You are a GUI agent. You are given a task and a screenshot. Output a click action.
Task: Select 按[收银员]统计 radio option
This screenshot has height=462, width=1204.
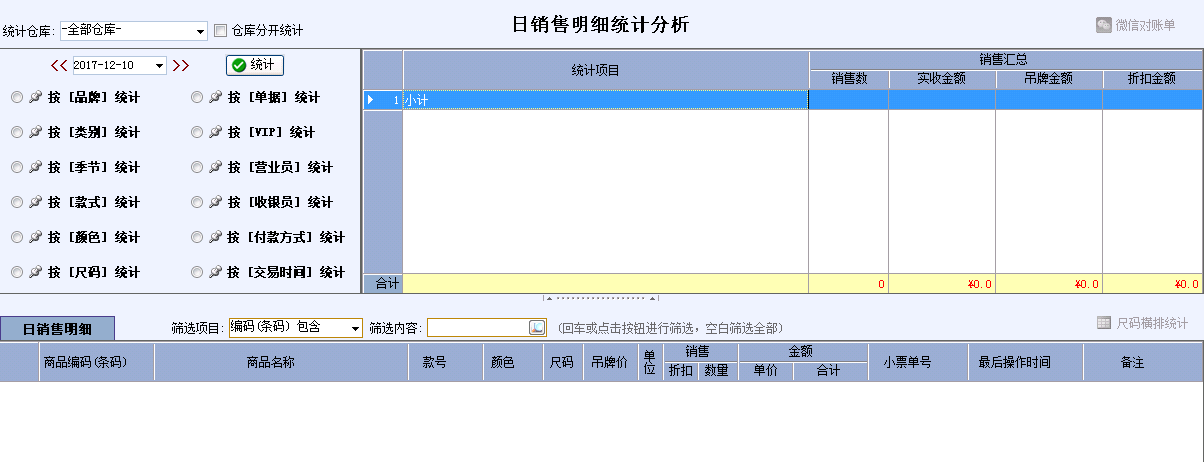tap(197, 202)
